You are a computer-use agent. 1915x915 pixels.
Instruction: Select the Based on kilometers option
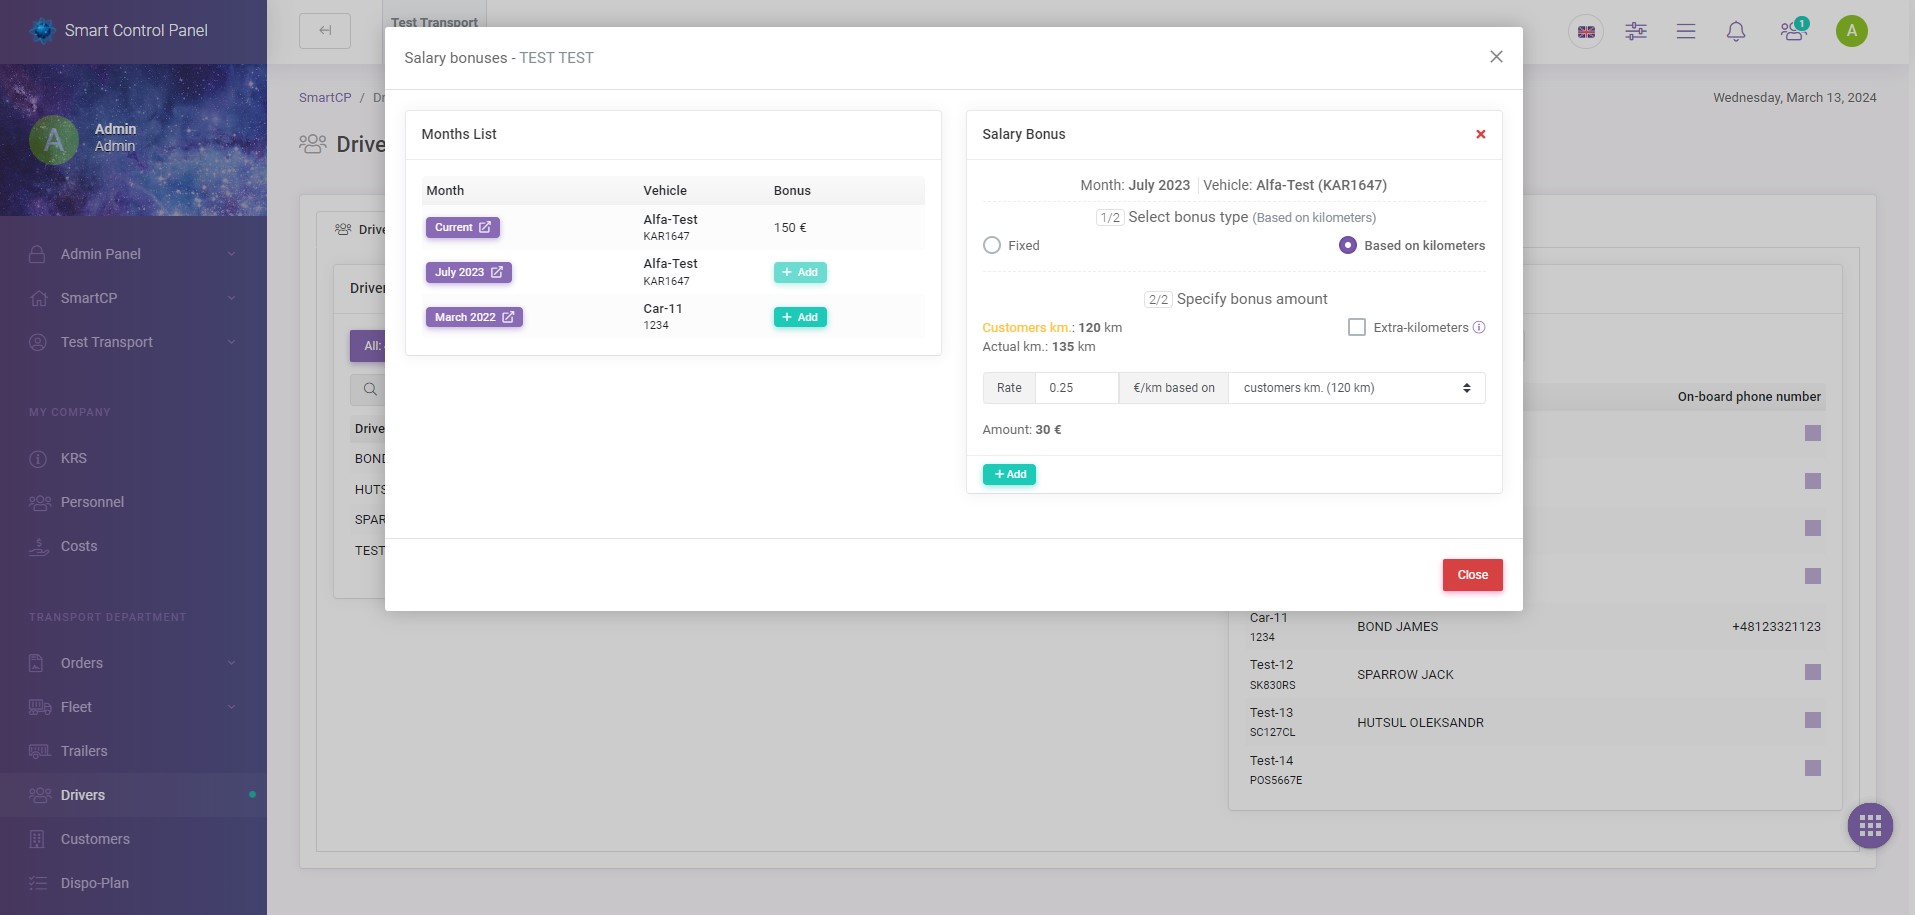tap(1347, 245)
